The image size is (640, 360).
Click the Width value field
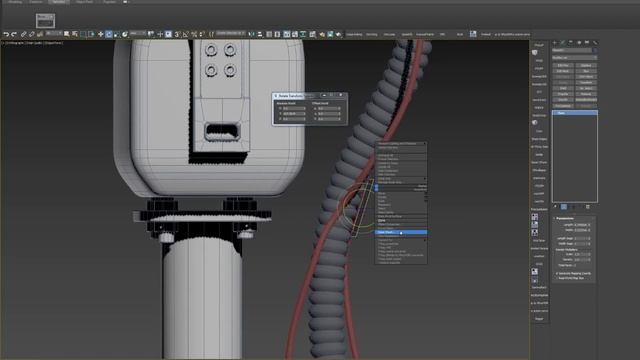tap(581, 230)
